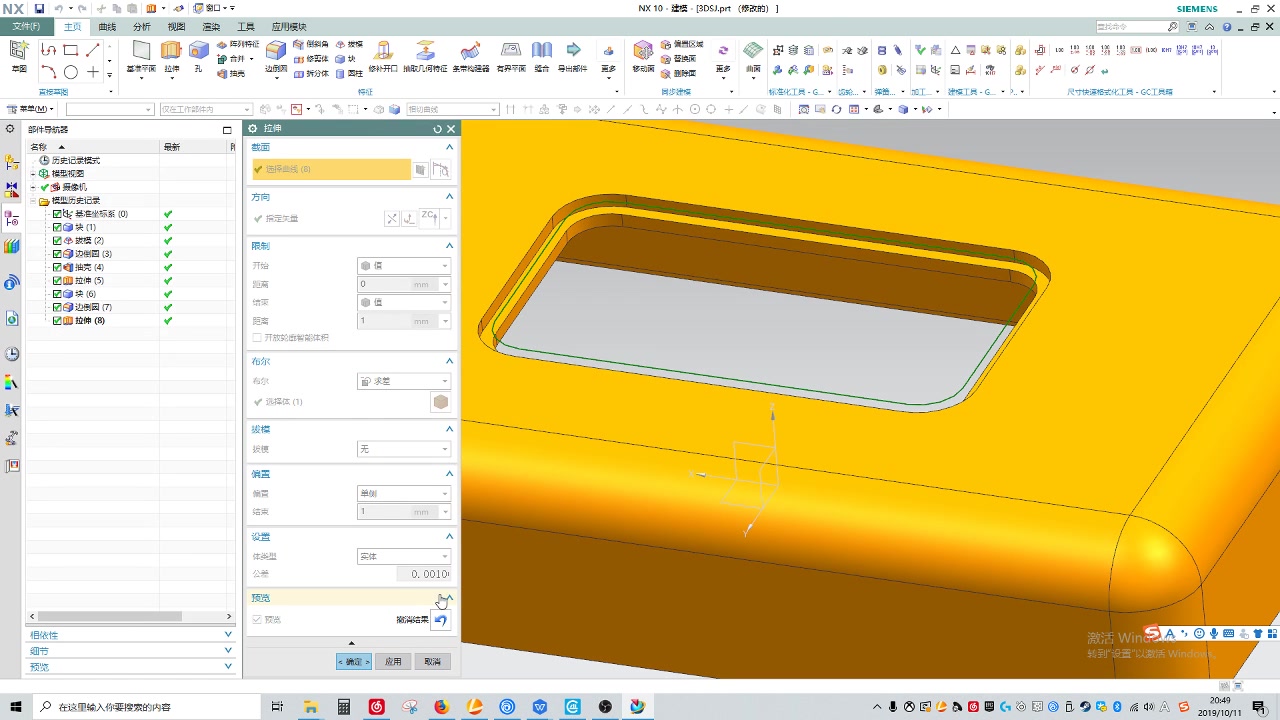The image size is (1280, 720).
Task: Toggle checkbox for 边倒圆 (3) feature
Action: [x=58, y=254]
